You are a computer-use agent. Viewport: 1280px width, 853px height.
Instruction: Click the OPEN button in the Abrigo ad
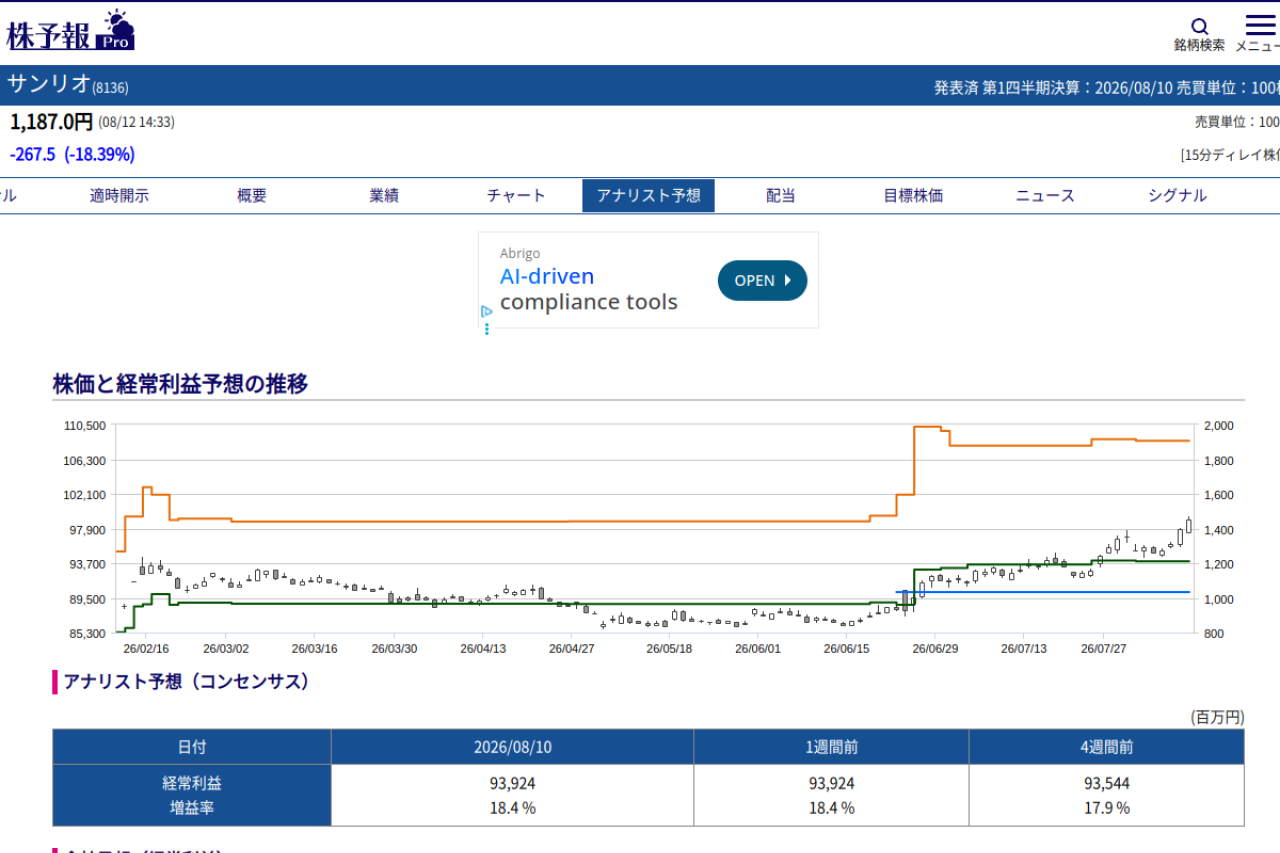click(762, 281)
